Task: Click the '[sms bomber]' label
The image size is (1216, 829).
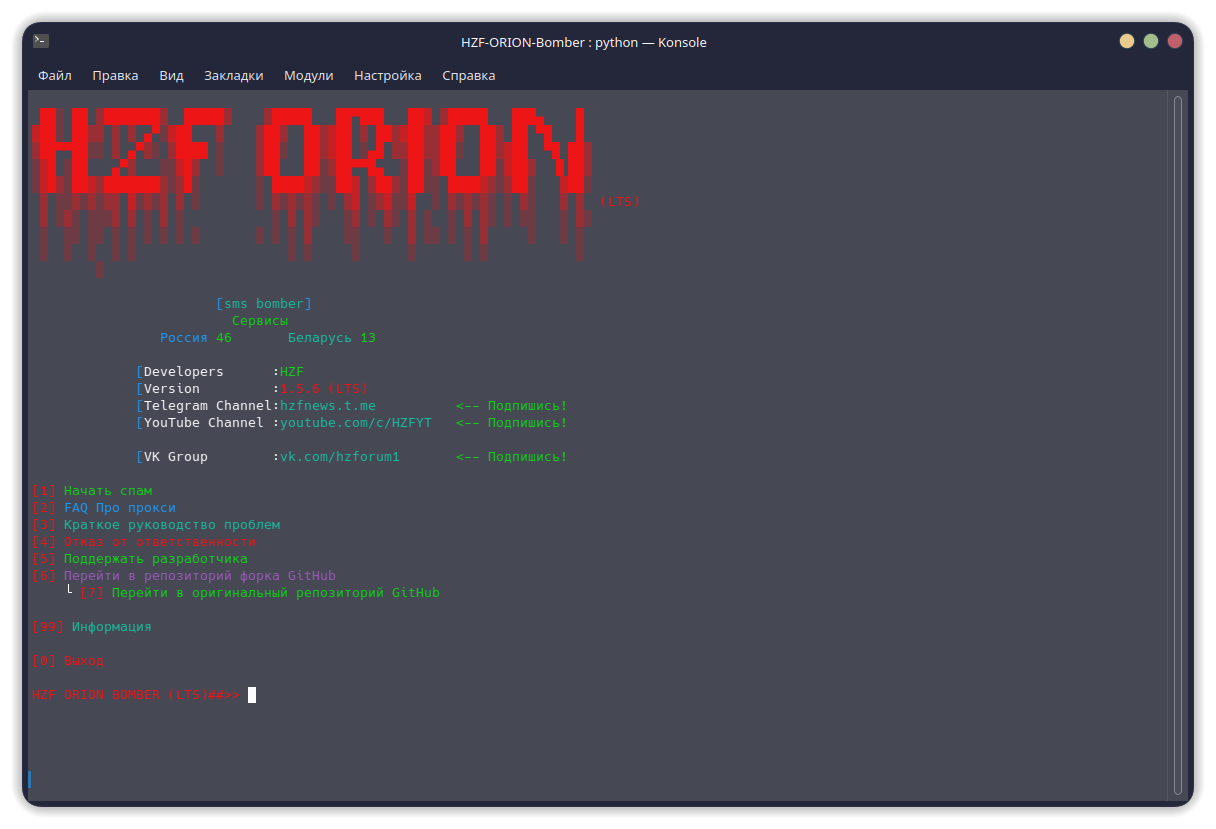Action: pos(264,303)
